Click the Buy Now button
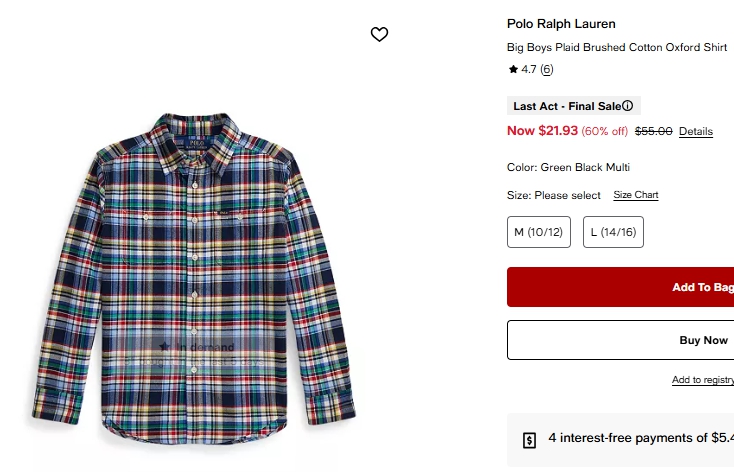 (x=703, y=340)
